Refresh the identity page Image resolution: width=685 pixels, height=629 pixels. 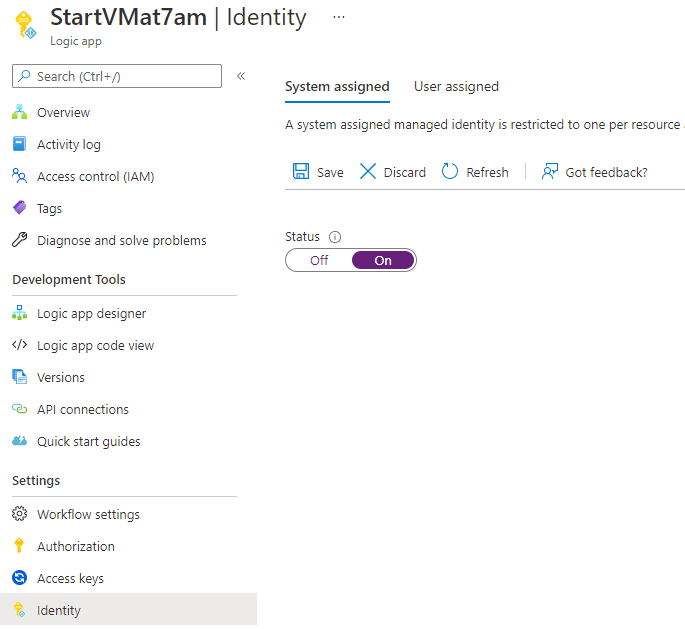(x=475, y=172)
